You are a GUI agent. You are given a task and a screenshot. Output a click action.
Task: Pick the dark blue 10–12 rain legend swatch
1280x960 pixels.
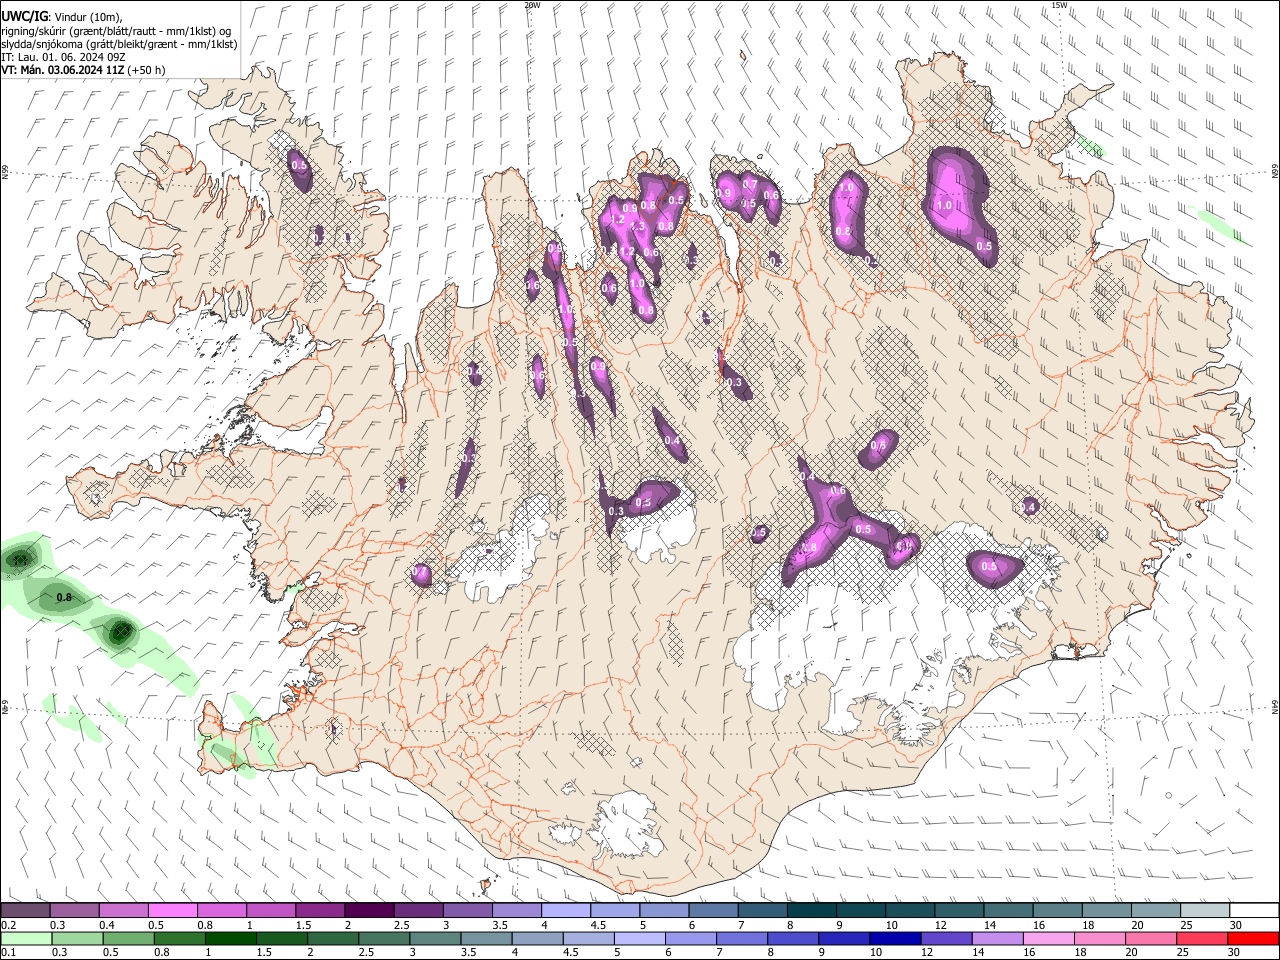[x=893, y=938]
